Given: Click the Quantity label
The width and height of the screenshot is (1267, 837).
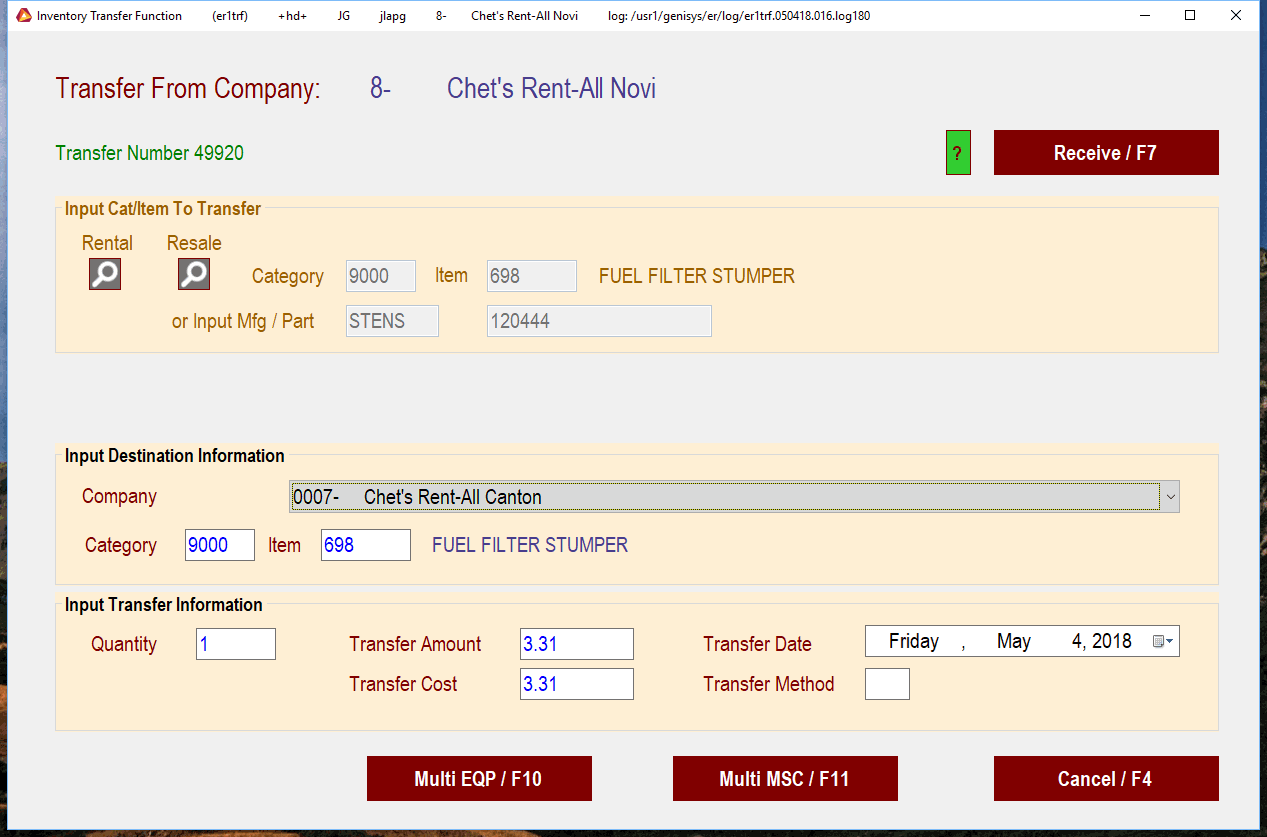Looking at the screenshot, I should tap(124, 644).
